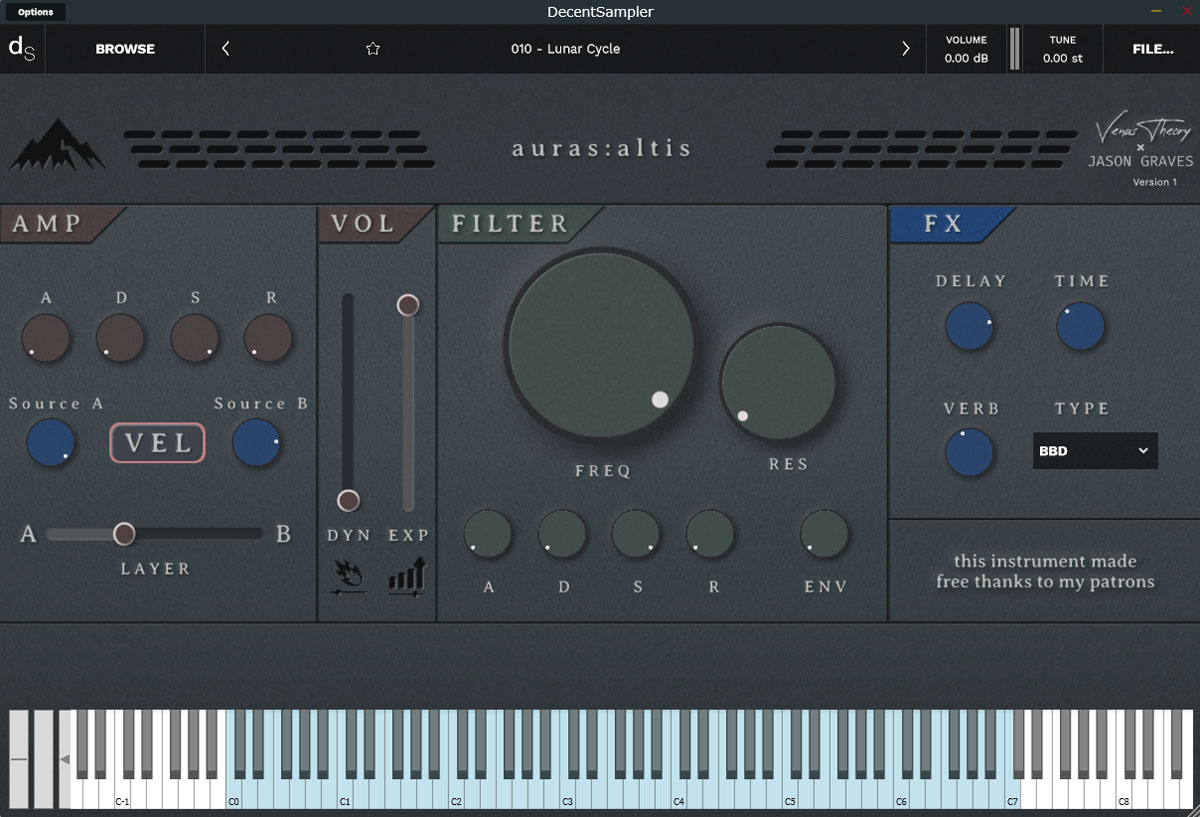
Task: Click the dynamics flame icon under DYN
Action: click(x=349, y=577)
